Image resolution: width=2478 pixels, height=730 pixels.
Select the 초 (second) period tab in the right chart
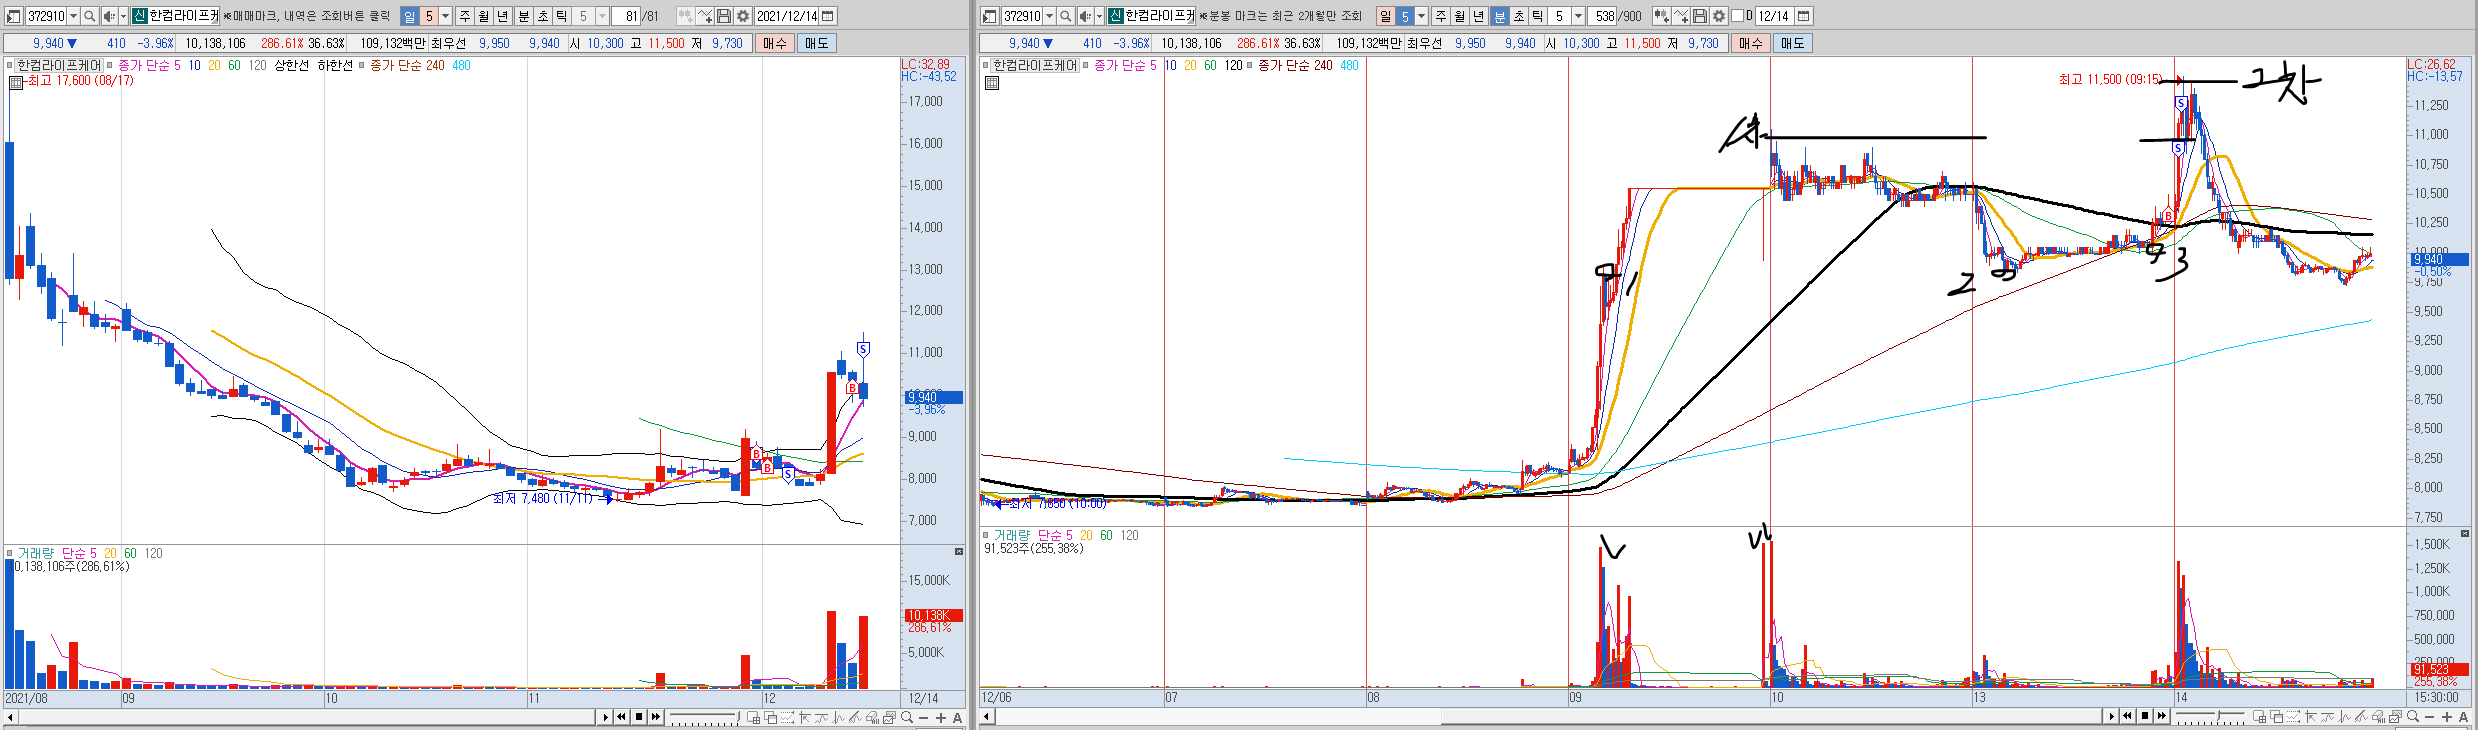tap(1518, 16)
